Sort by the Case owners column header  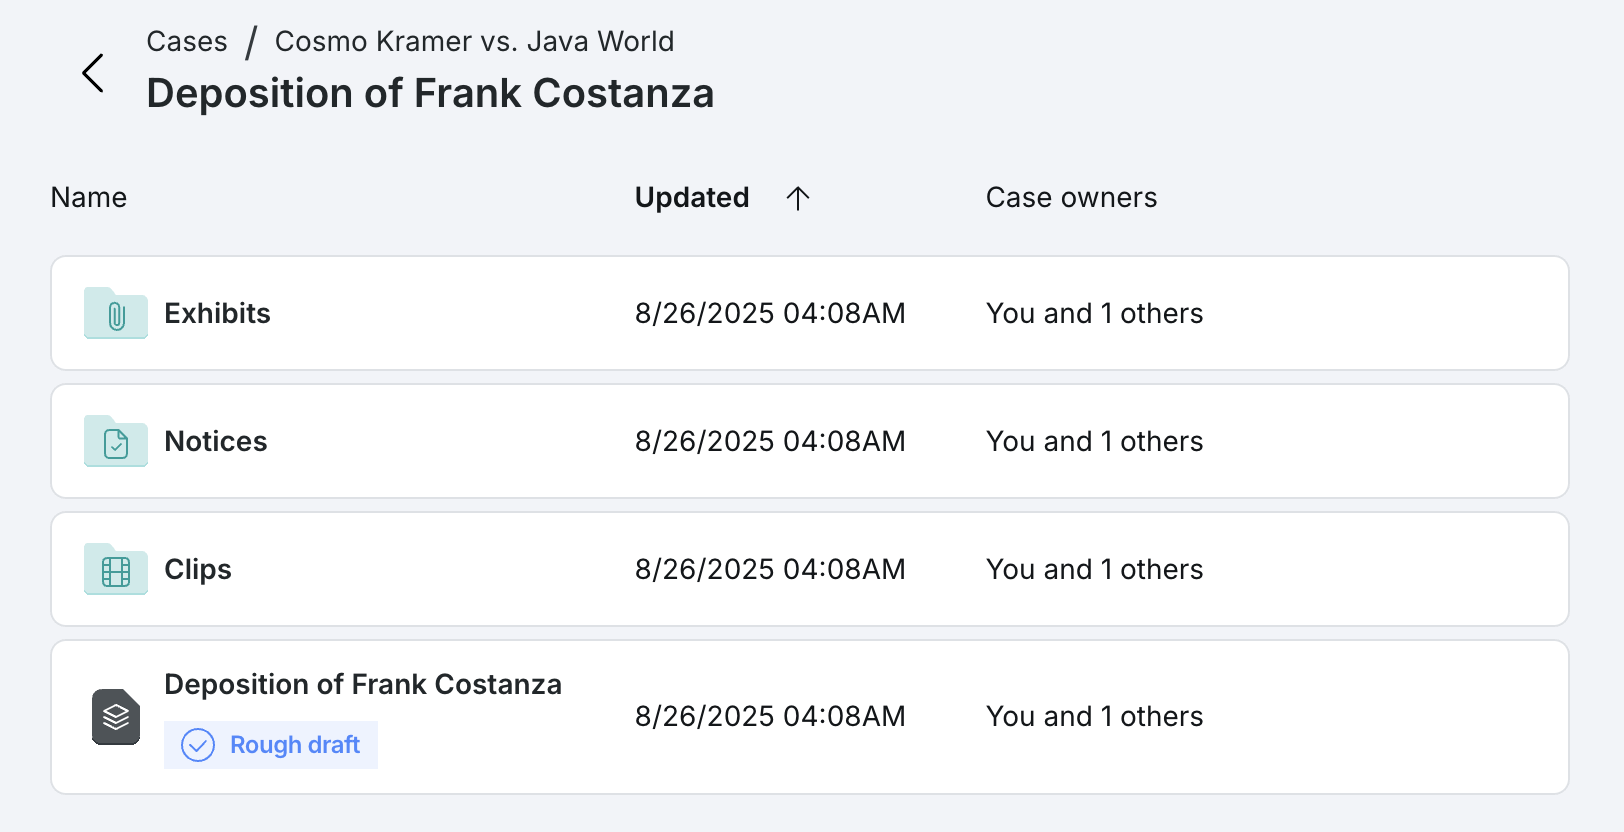pos(1071,198)
